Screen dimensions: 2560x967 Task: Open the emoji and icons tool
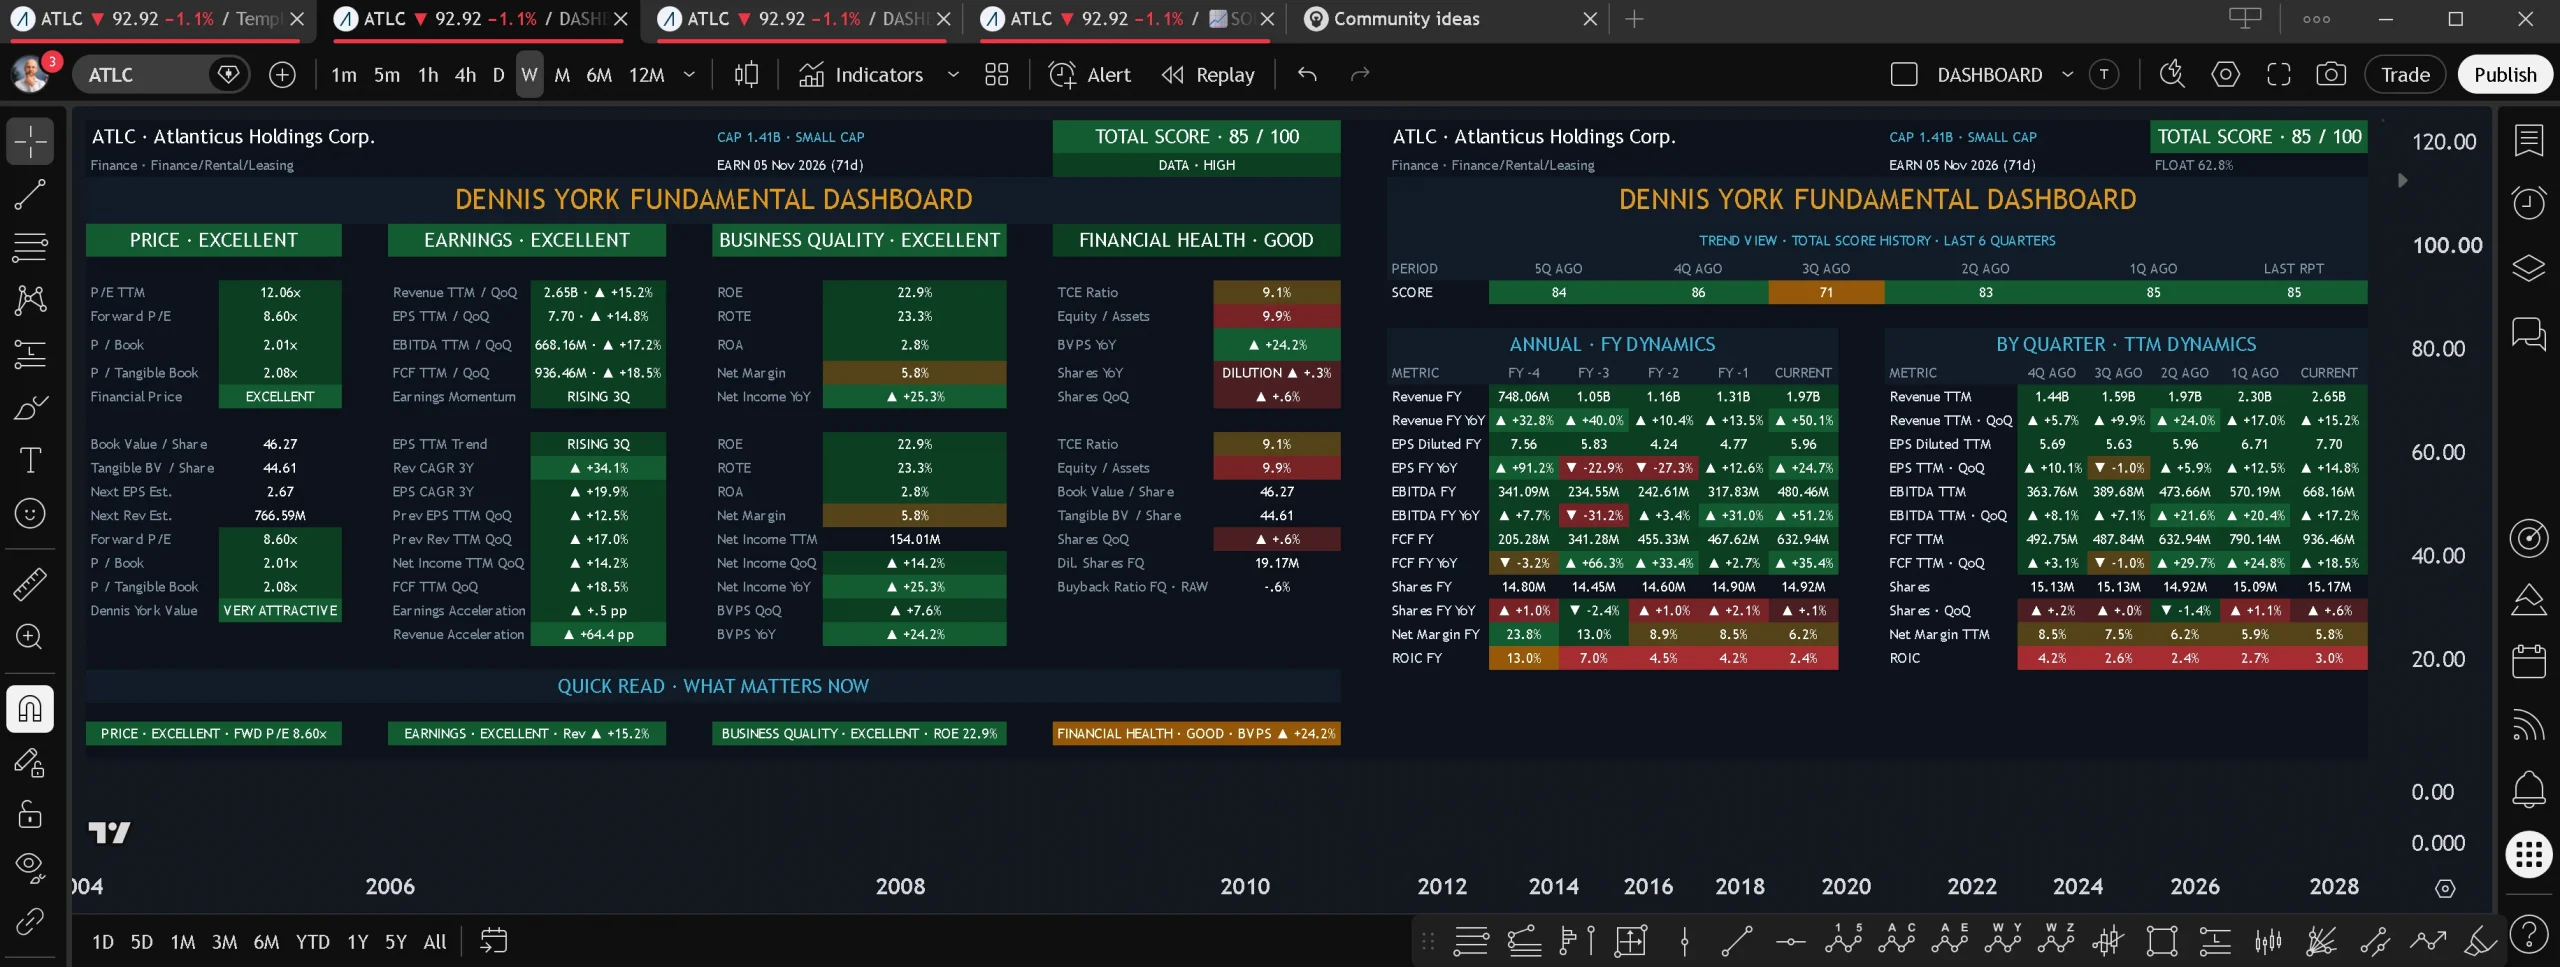[30, 513]
